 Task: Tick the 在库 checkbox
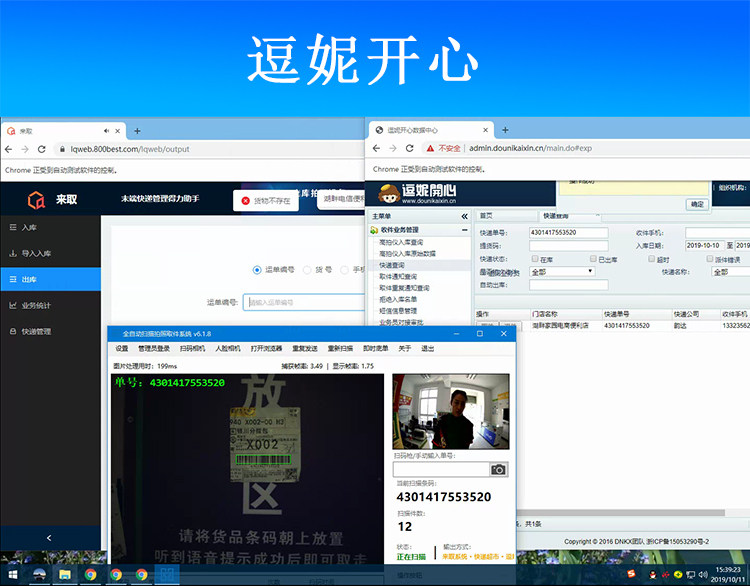click(535, 259)
